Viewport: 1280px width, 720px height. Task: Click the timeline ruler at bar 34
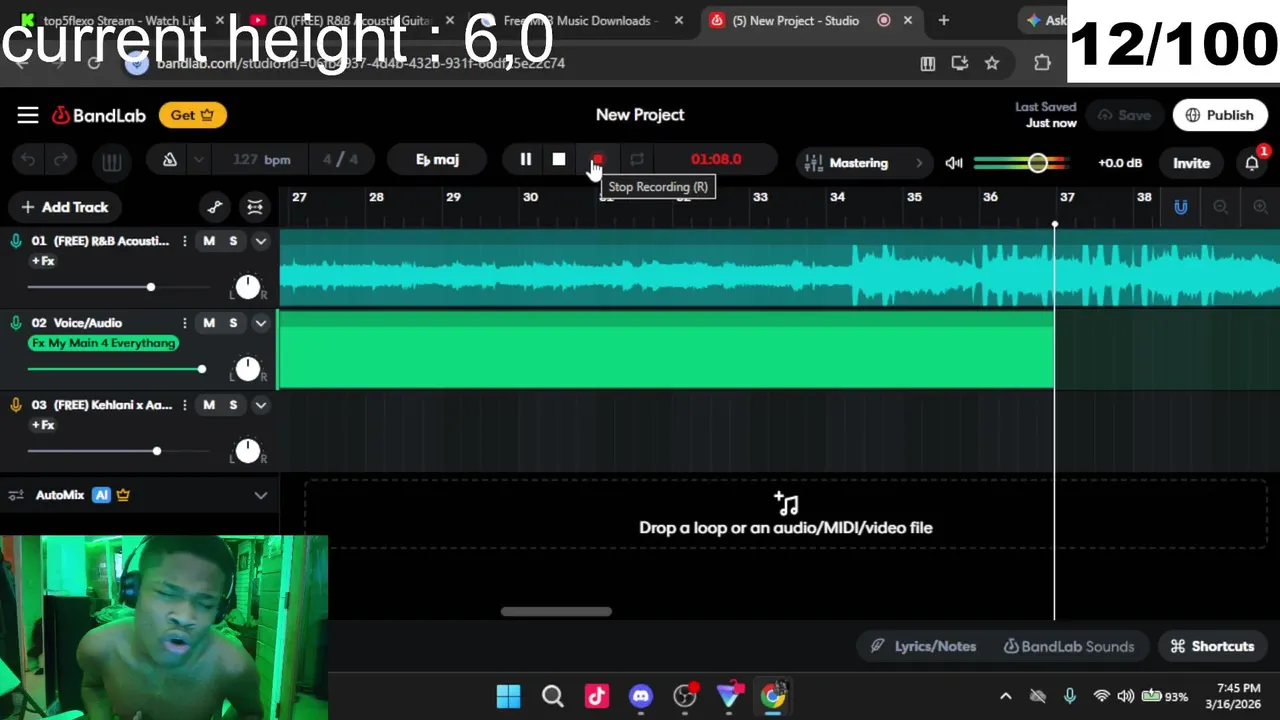(837, 197)
